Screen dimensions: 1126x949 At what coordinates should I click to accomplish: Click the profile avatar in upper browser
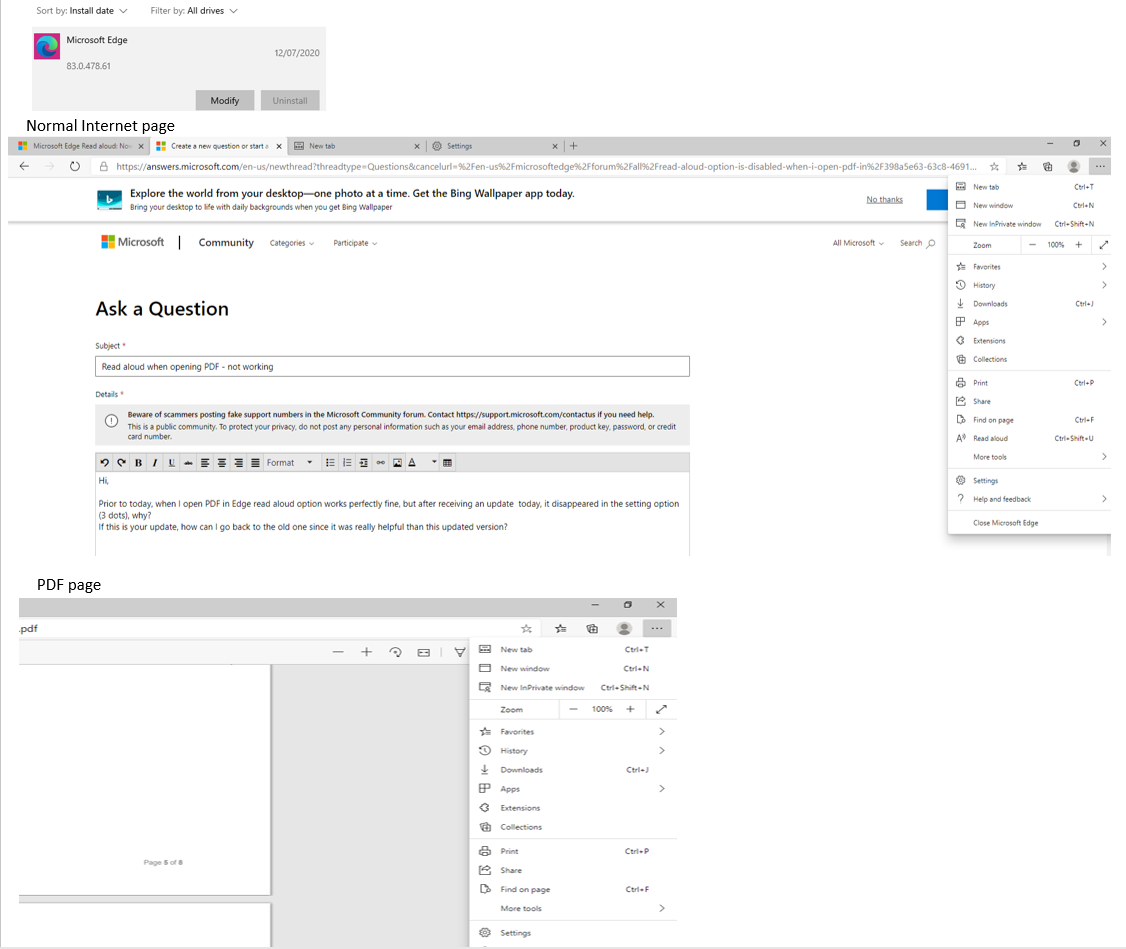[1074, 167]
